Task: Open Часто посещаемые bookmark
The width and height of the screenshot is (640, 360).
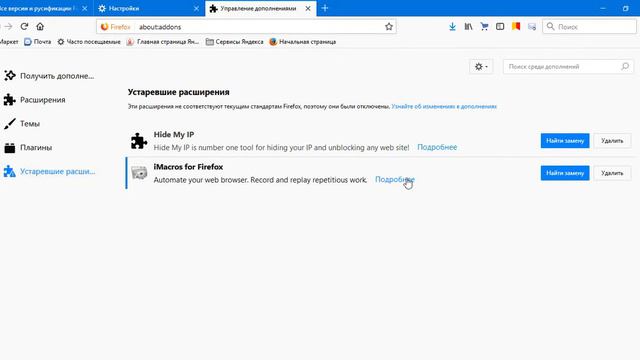Action: tap(89, 42)
